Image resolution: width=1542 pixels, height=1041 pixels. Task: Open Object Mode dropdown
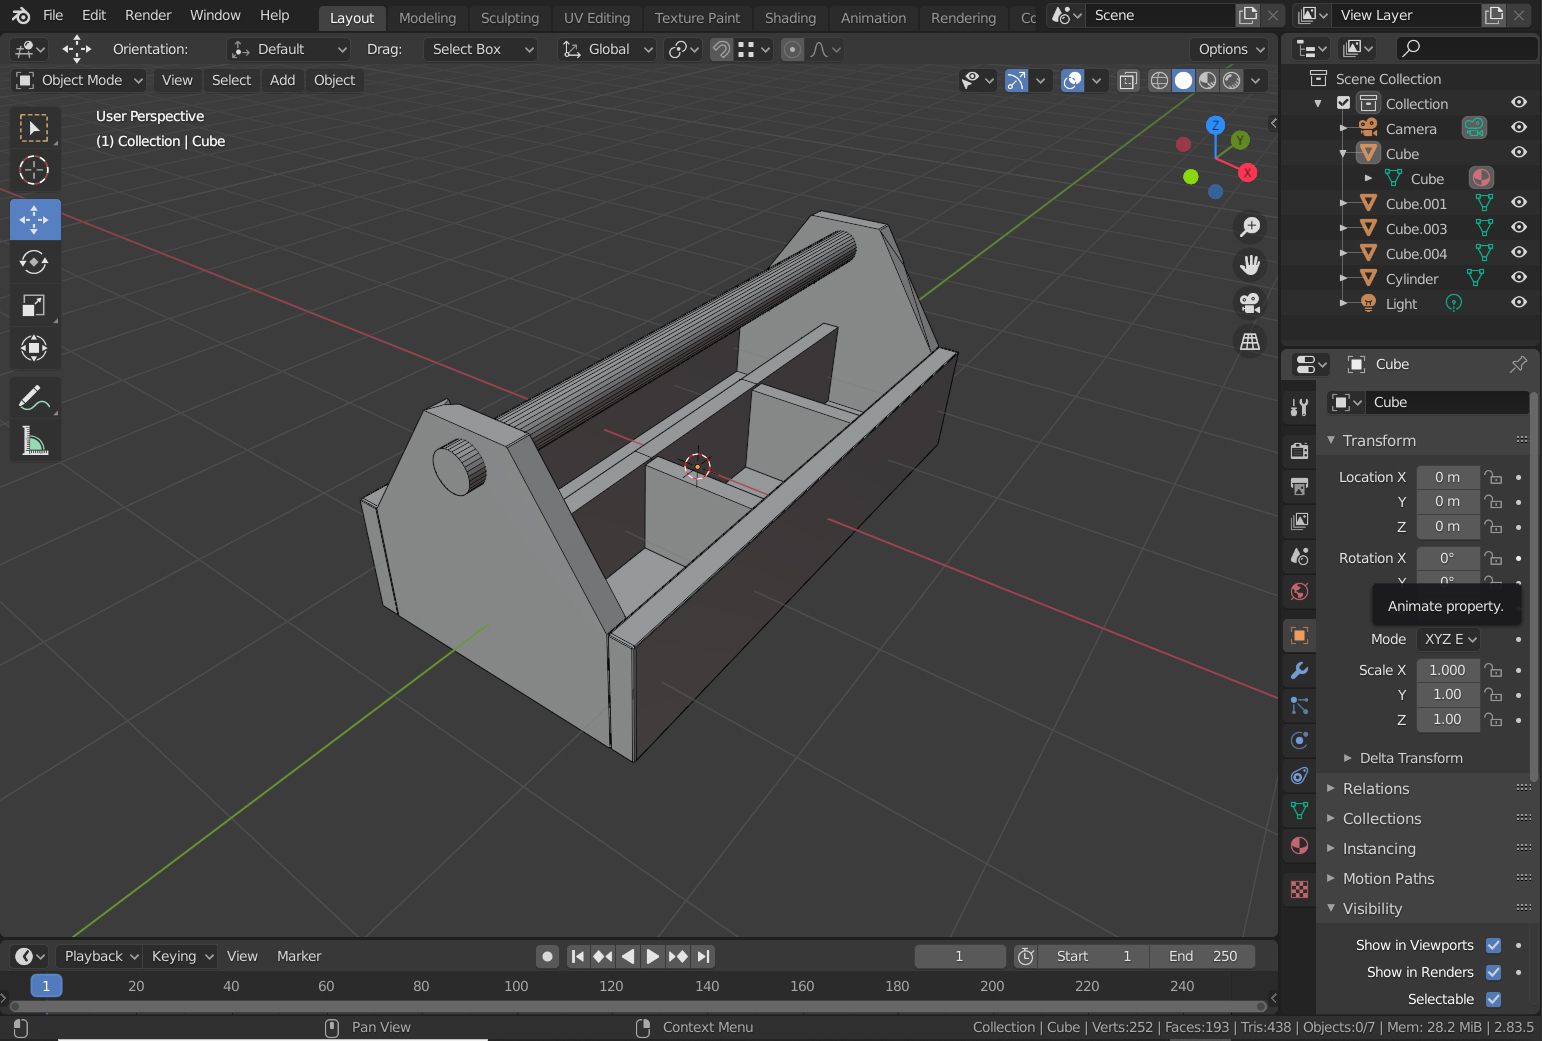coord(80,80)
